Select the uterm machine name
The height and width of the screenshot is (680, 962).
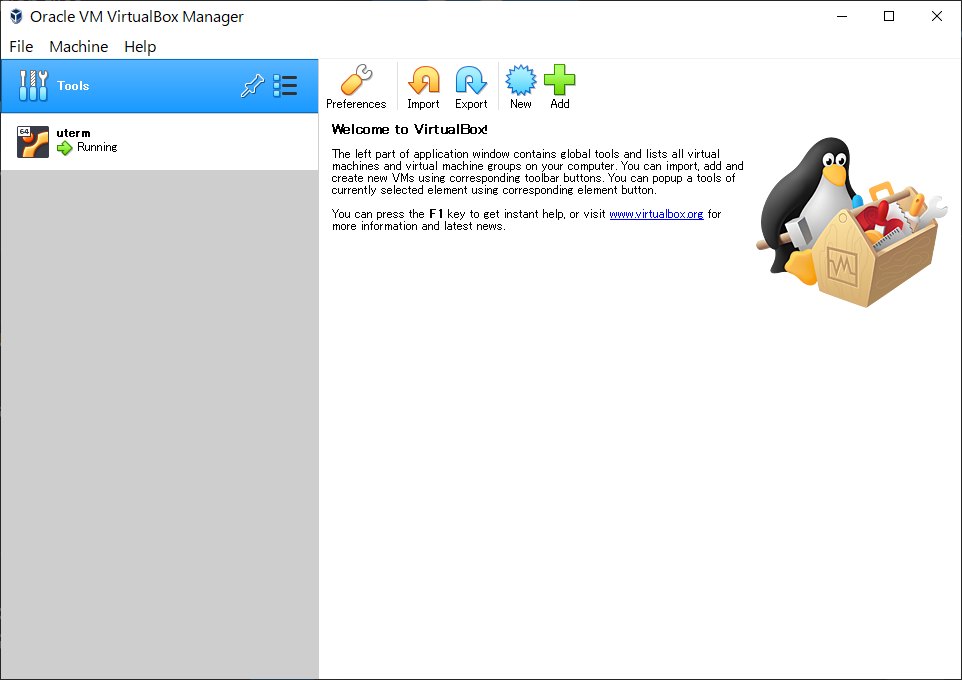click(73, 133)
